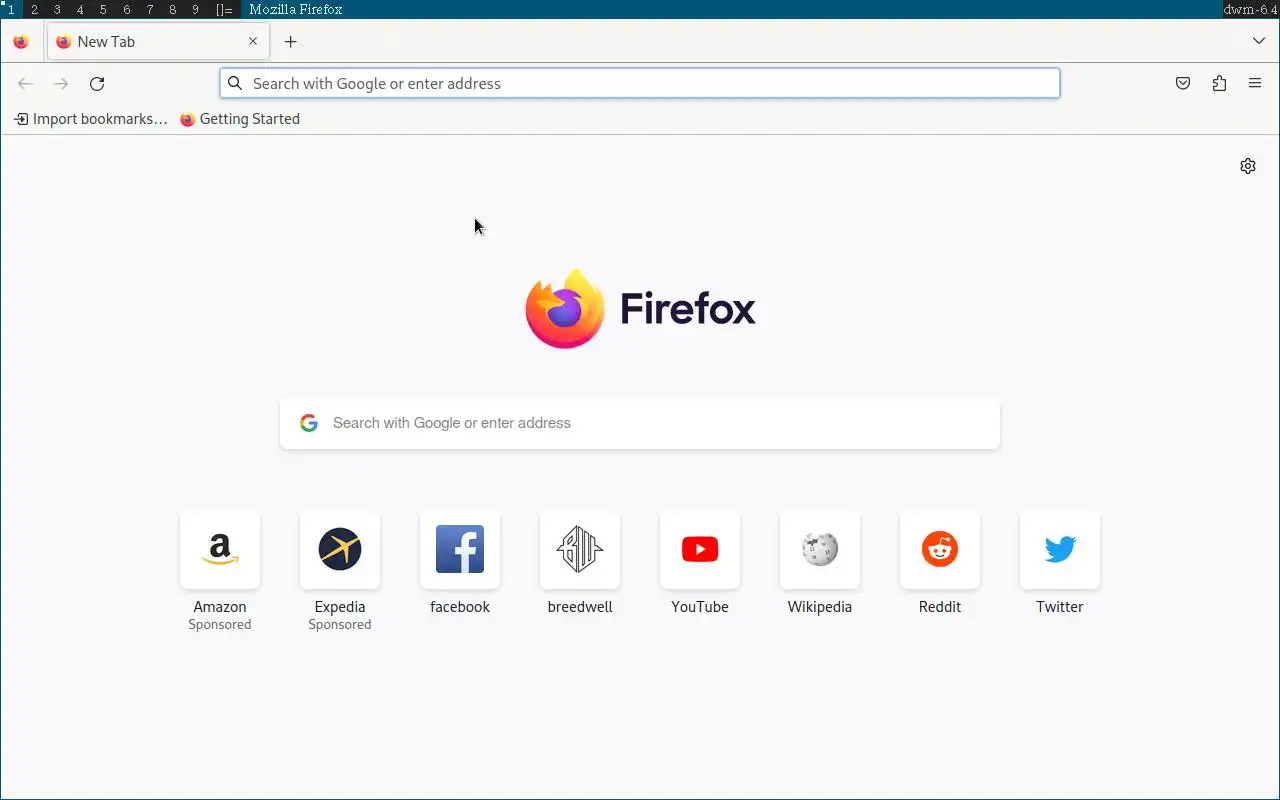Click the Google G icon in search box

point(309,423)
